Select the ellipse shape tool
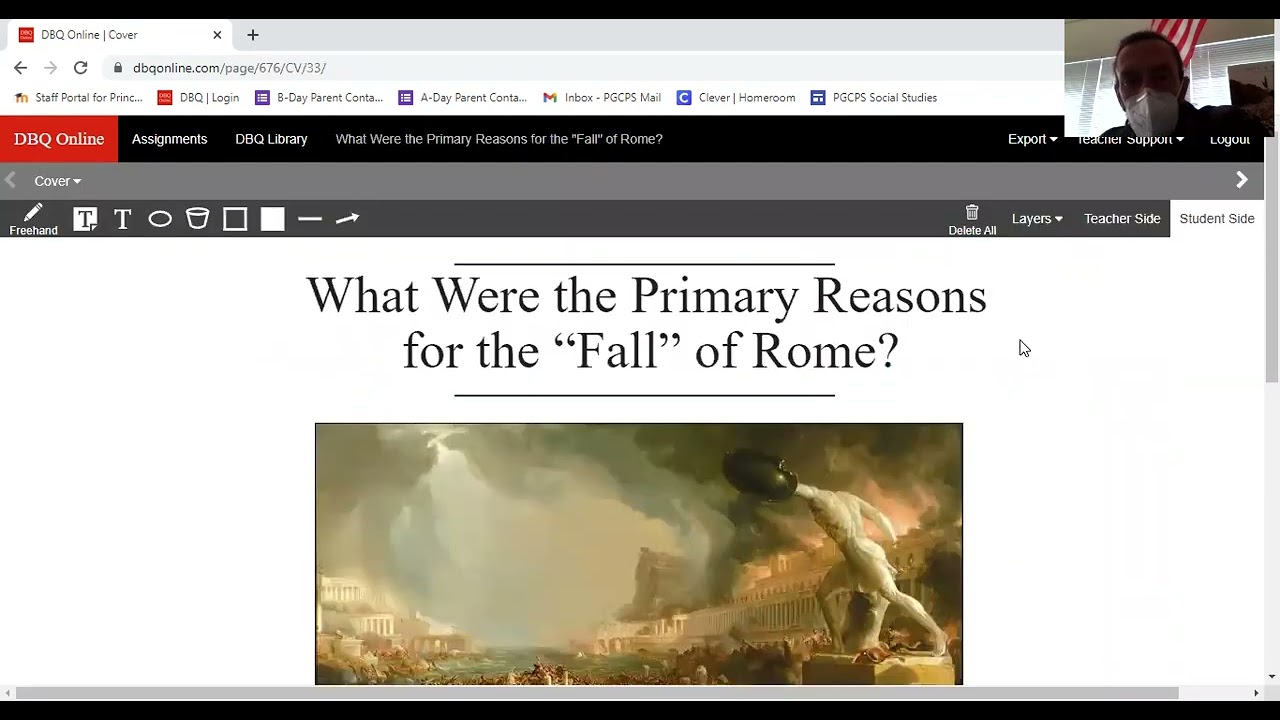Image resolution: width=1280 pixels, height=720 pixels. (160, 219)
